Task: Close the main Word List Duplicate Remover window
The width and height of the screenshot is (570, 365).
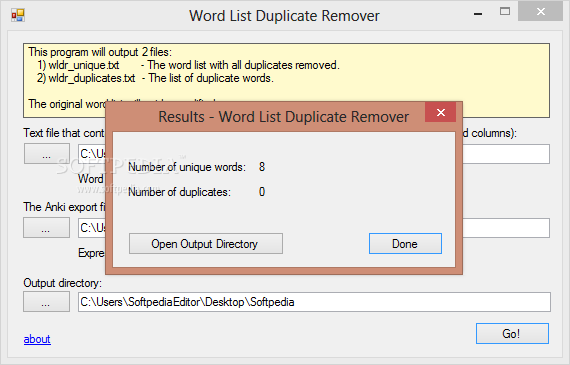Action: [541, 12]
